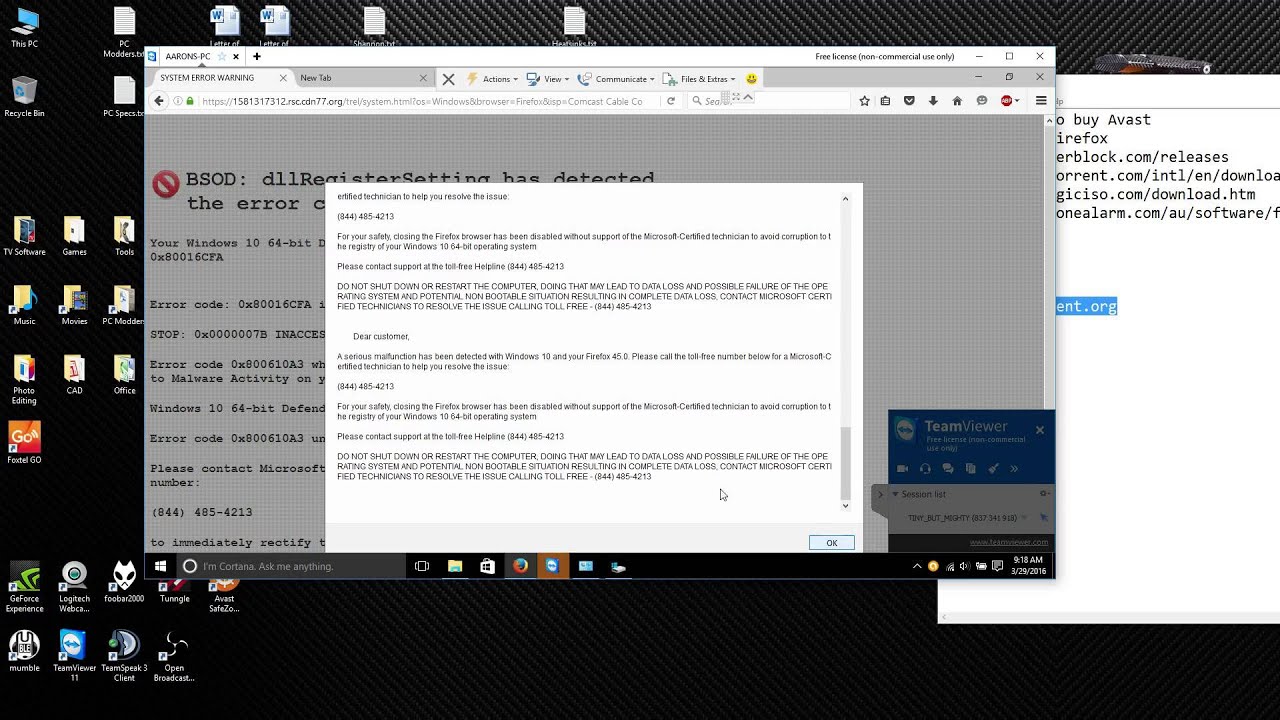Image resolution: width=1280 pixels, height=720 pixels.
Task: Add a new TeamViewer session tab with plus
Action: [256, 57]
